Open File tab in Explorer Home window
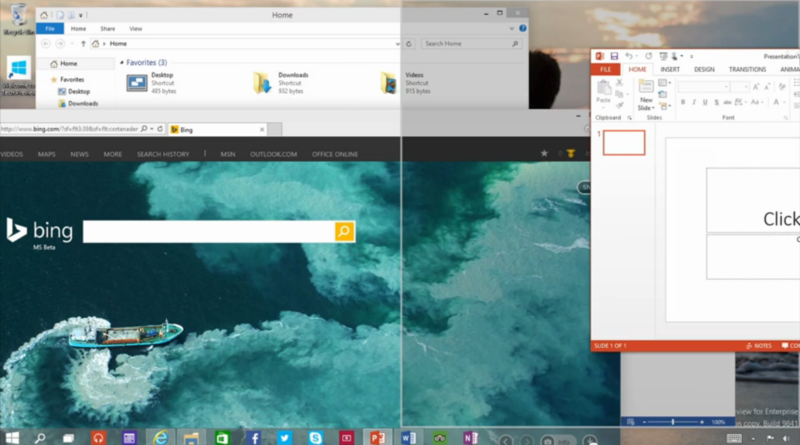Viewport: 800px width, 445px height. point(50,29)
